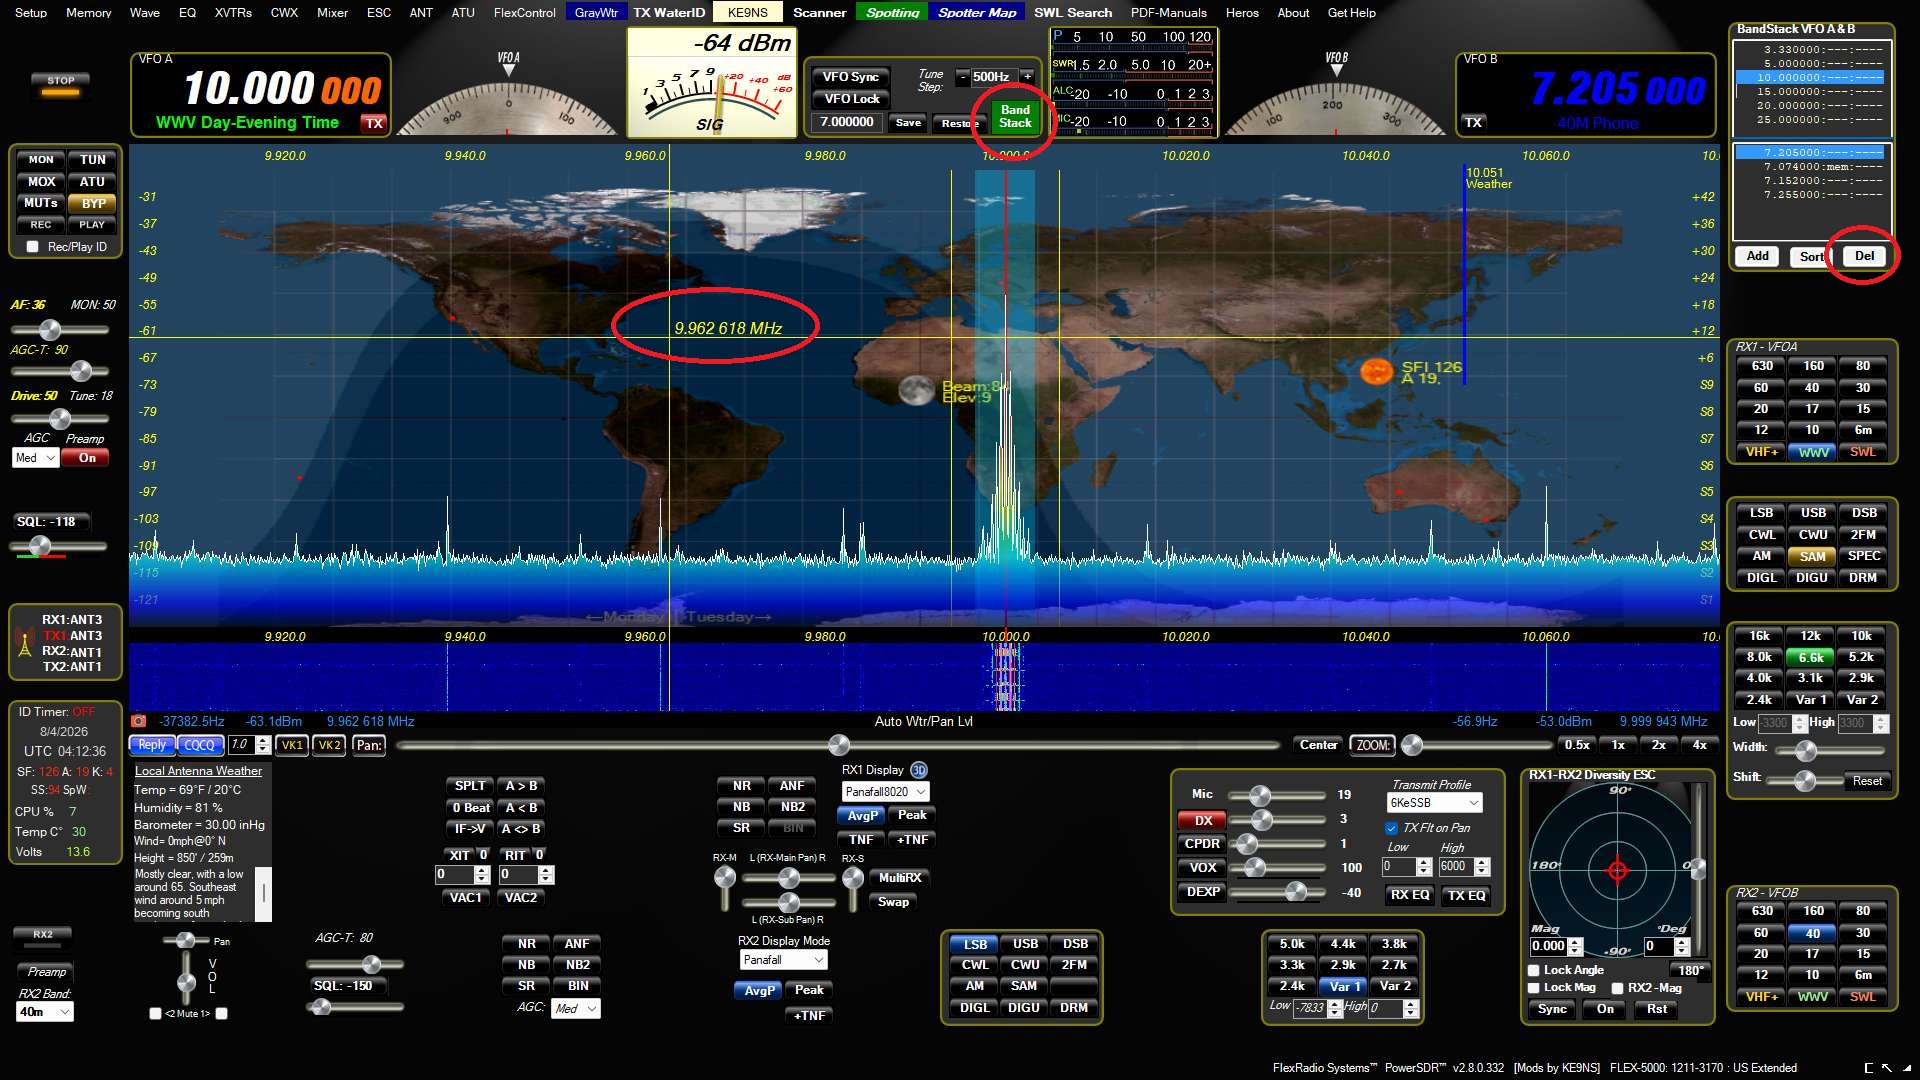Select the WWV band in RX1-VFOA
The width and height of the screenshot is (1920, 1080).
(x=1813, y=452)
